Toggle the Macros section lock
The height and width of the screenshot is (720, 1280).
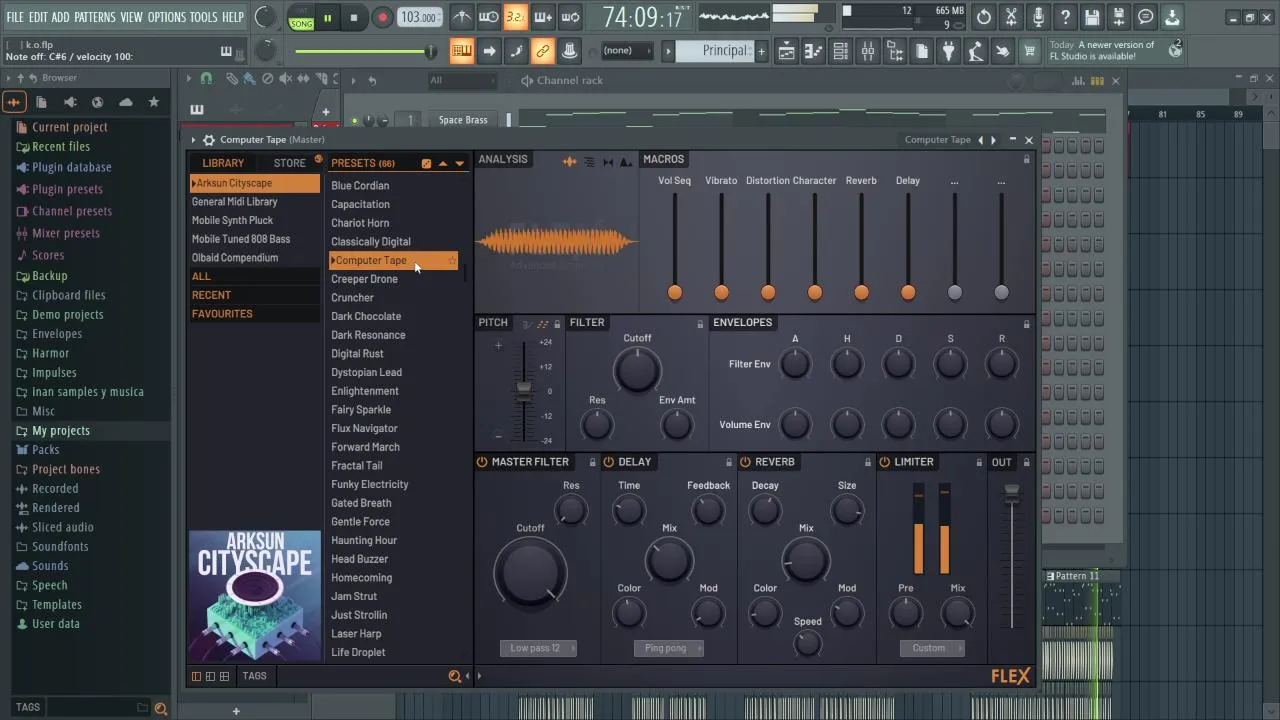coord(1026,160)
